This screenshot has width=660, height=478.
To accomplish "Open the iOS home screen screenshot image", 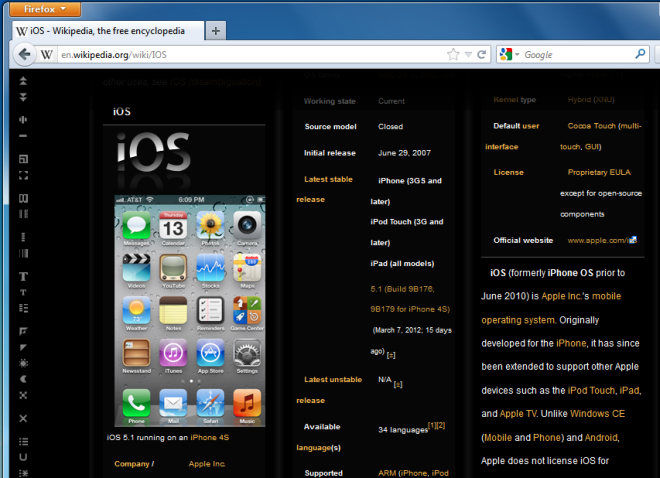I will [190, 311].
